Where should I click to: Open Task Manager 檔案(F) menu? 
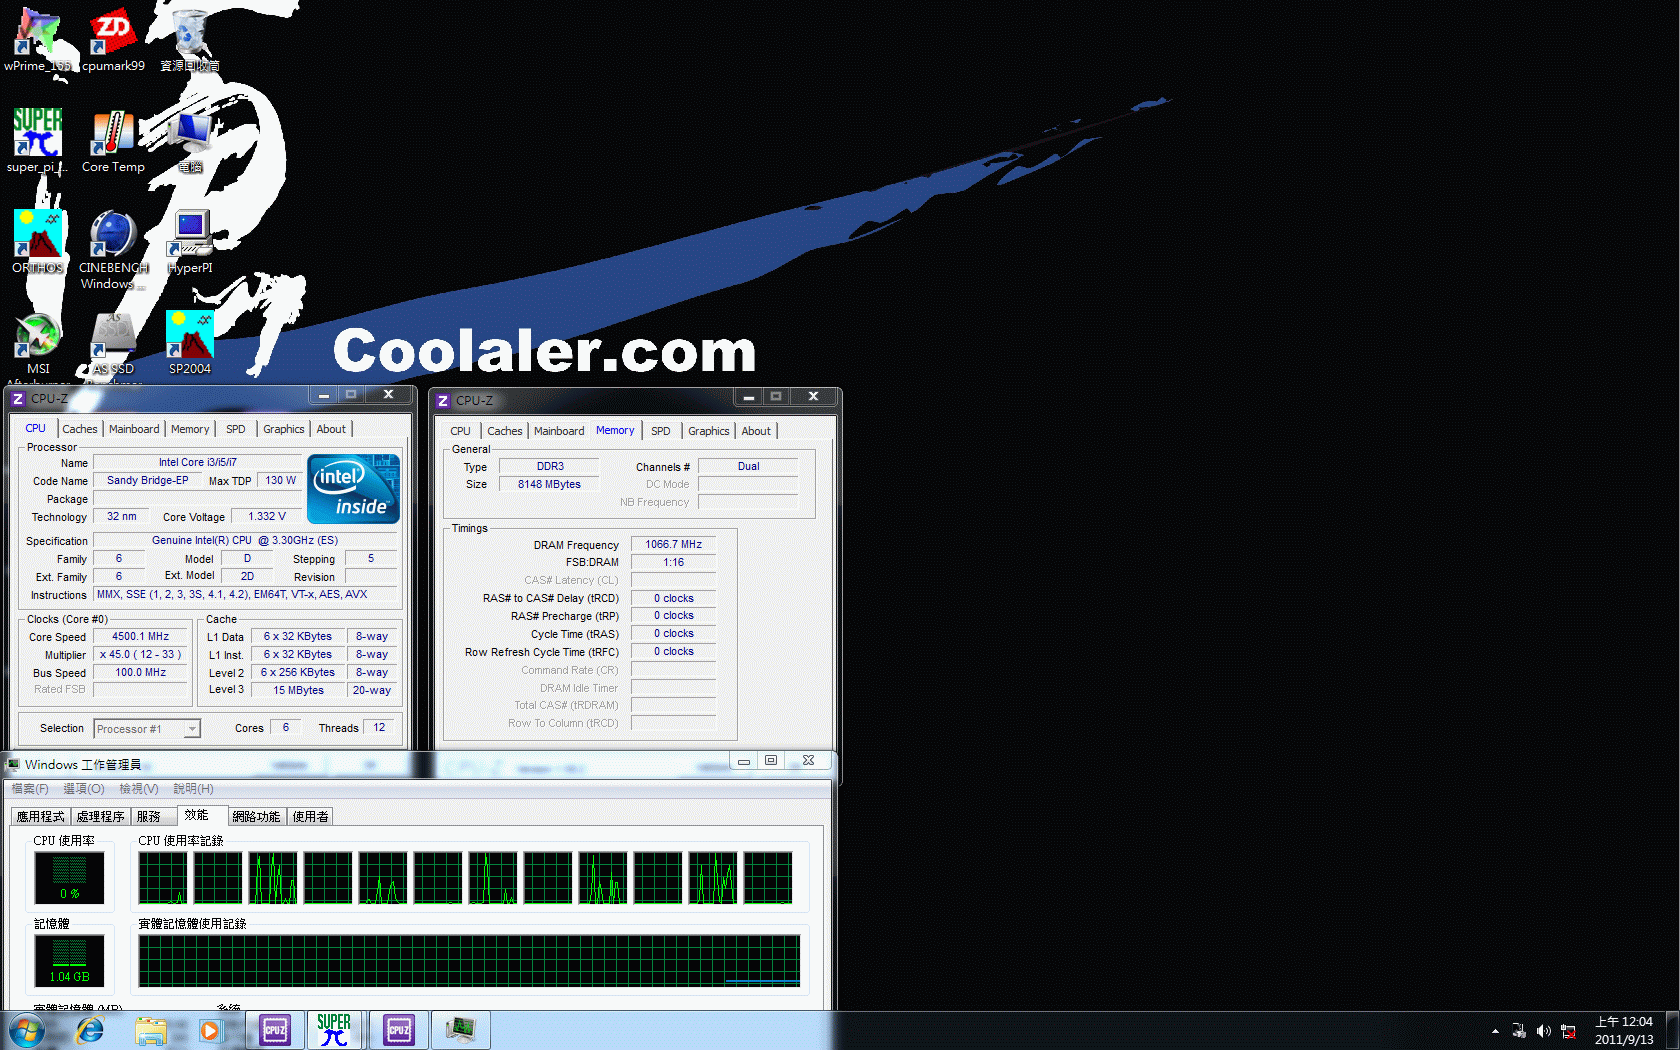pos(30,789)
